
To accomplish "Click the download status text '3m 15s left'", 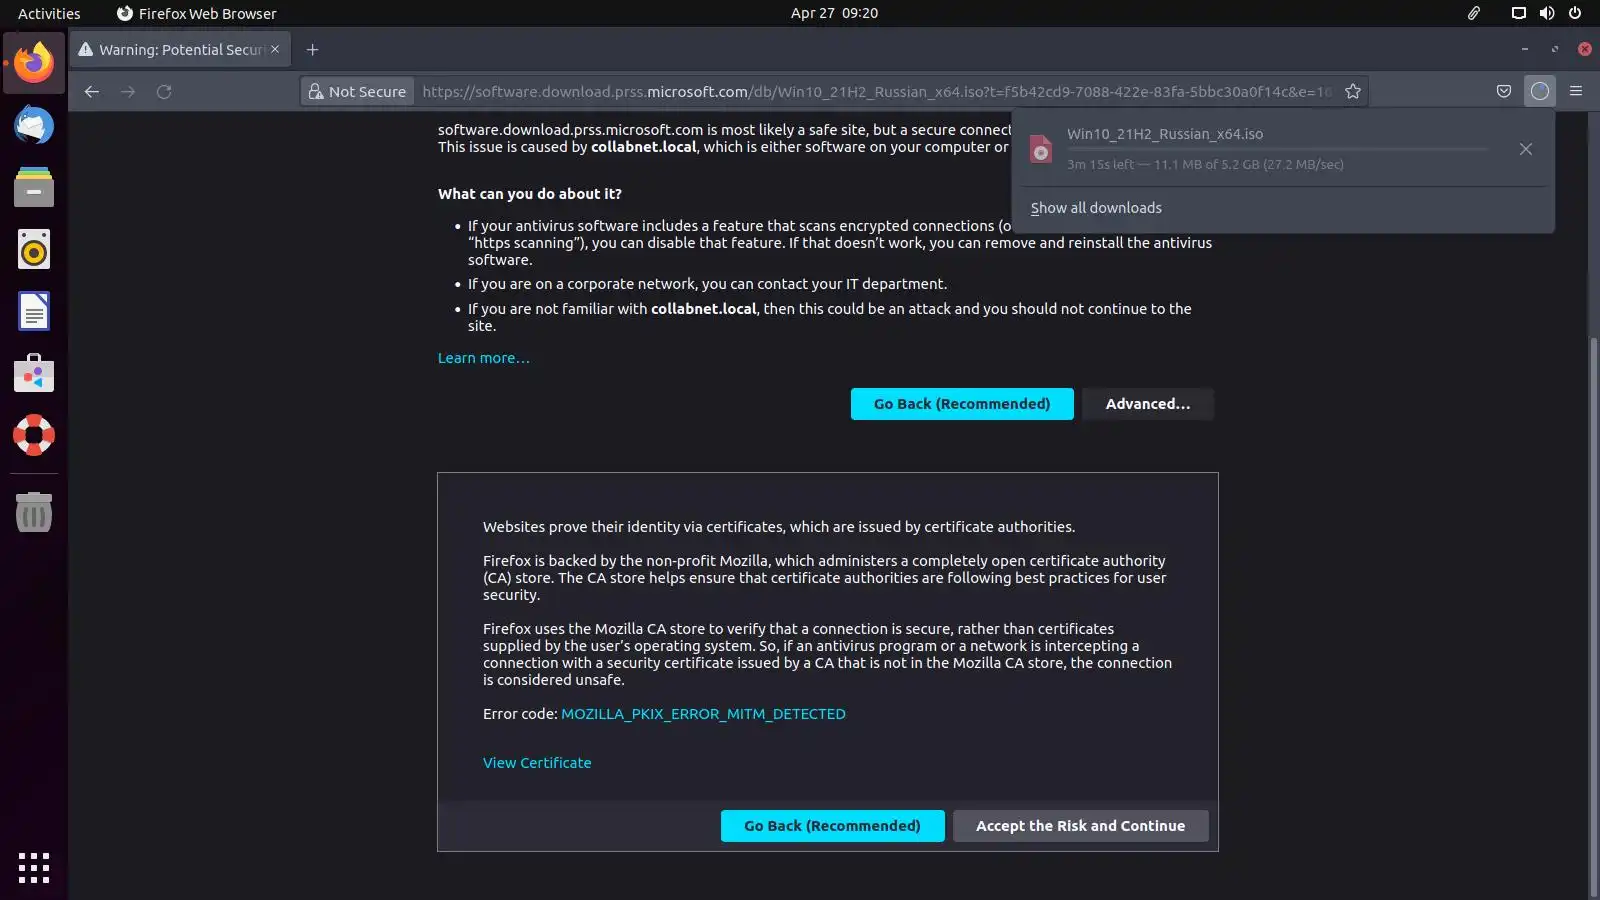I will 1100,165.
